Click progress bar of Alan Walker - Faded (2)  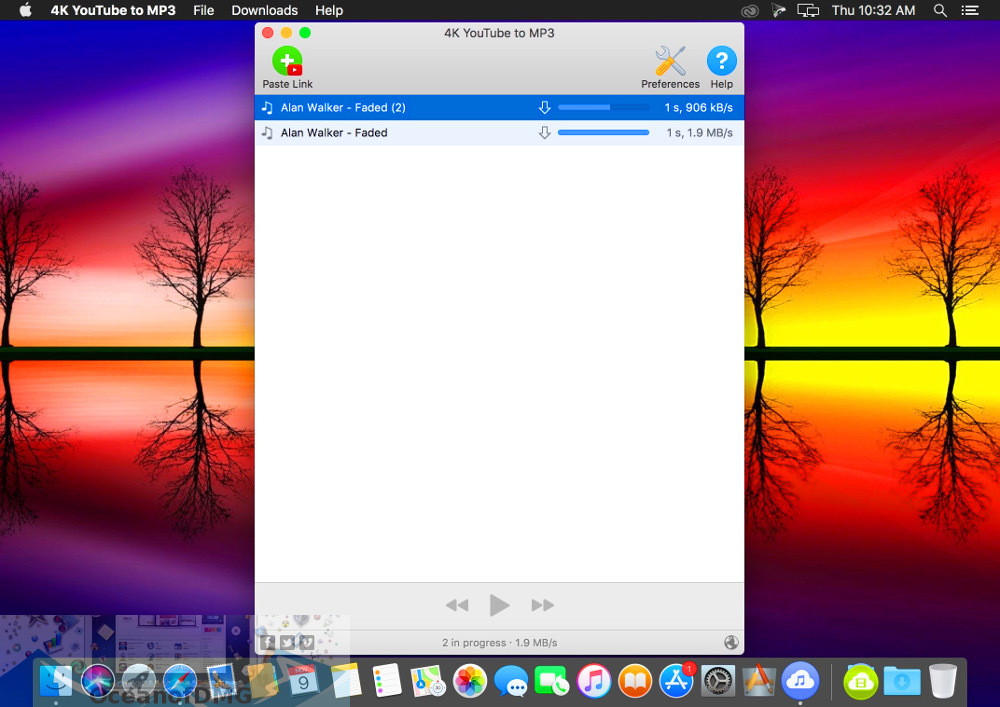[603, 108]
